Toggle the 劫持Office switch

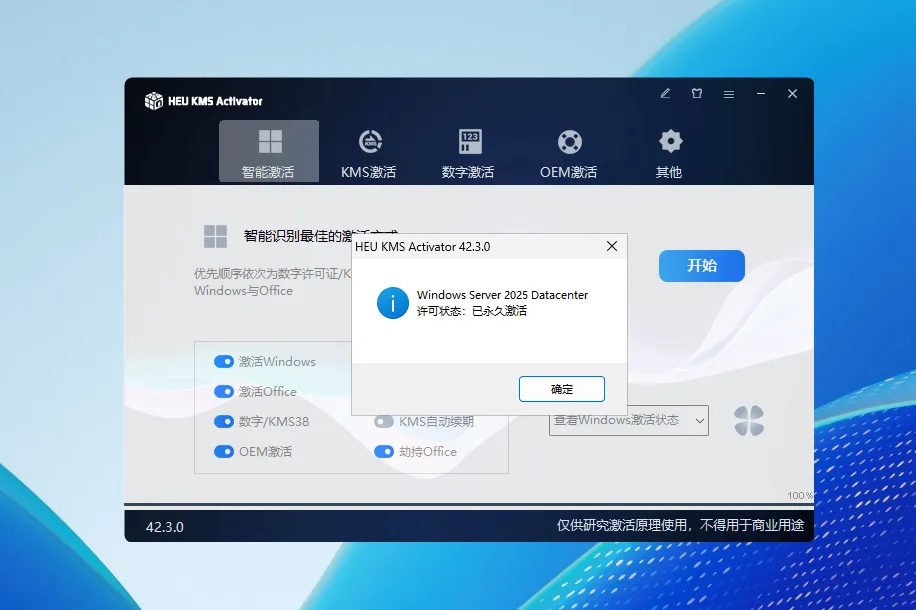tap(384, 452)
